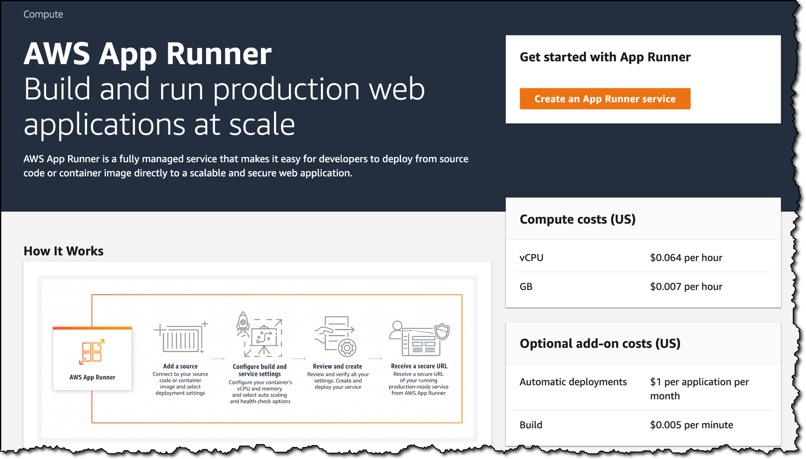Viewport: 806px width, 459px height.
Task: Click arrow between Configure and Review steps
Action: (x=299, y=358)
